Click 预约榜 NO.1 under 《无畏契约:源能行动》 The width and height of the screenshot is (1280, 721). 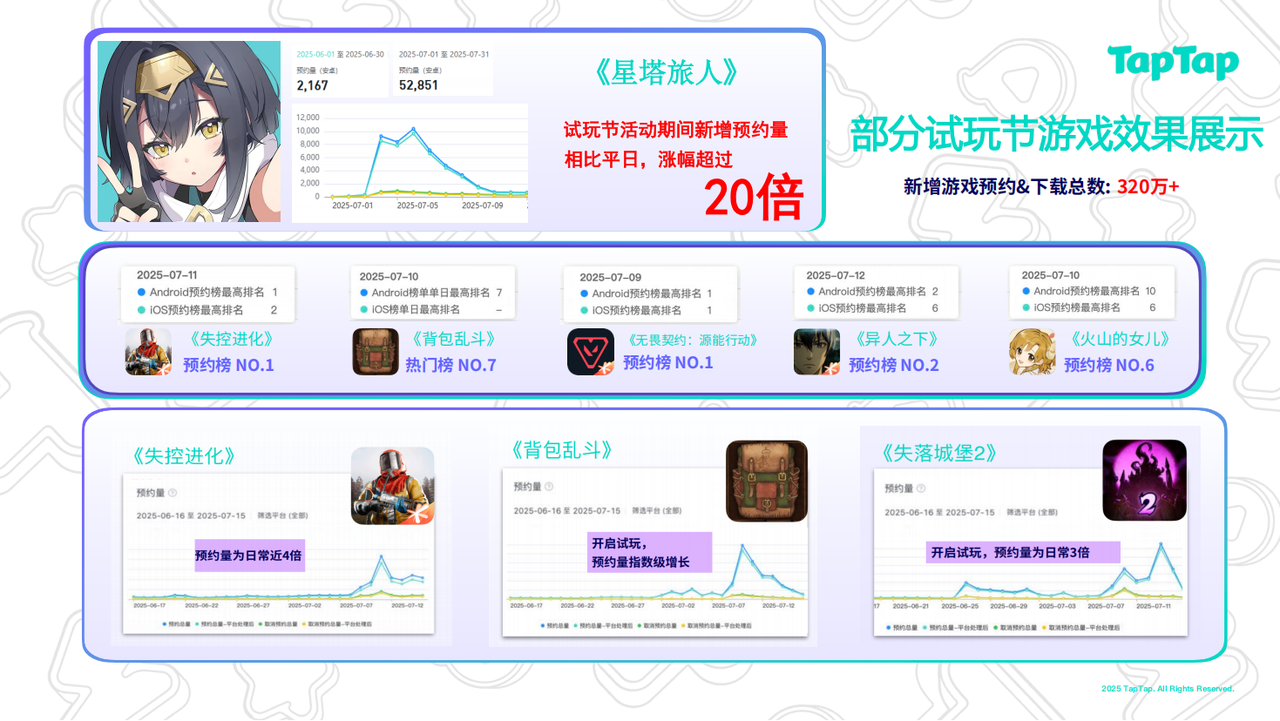click(x=668, y=362)
